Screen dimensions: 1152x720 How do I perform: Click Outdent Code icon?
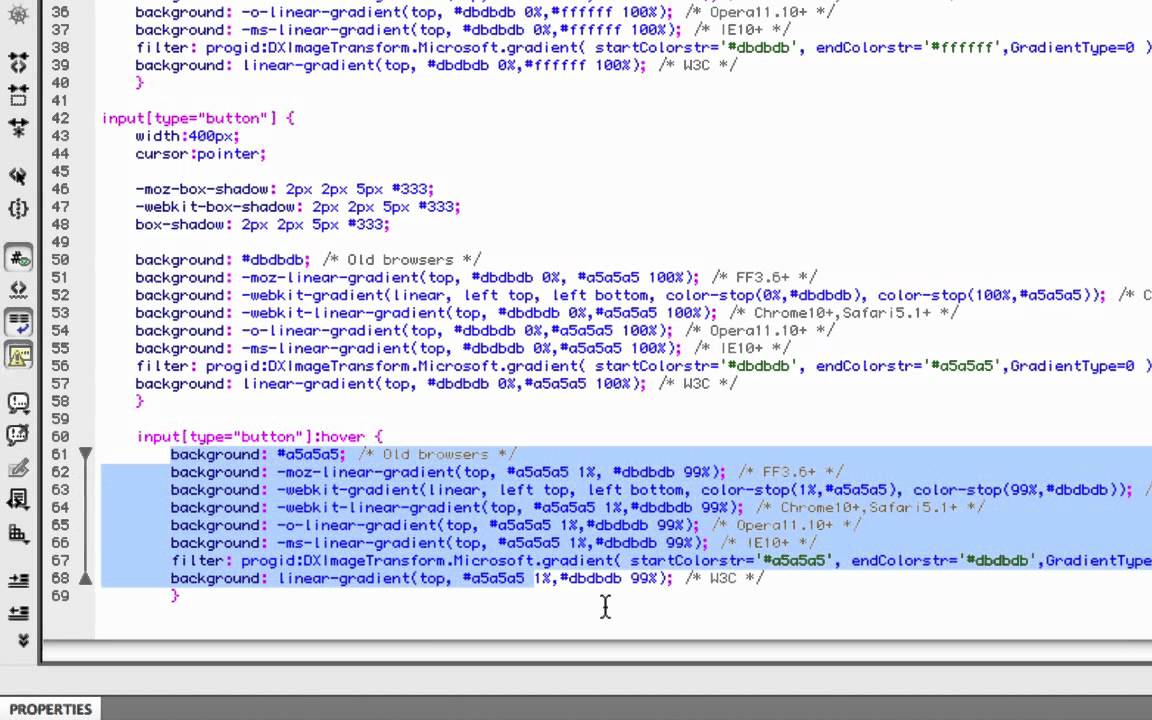[18, 613]
